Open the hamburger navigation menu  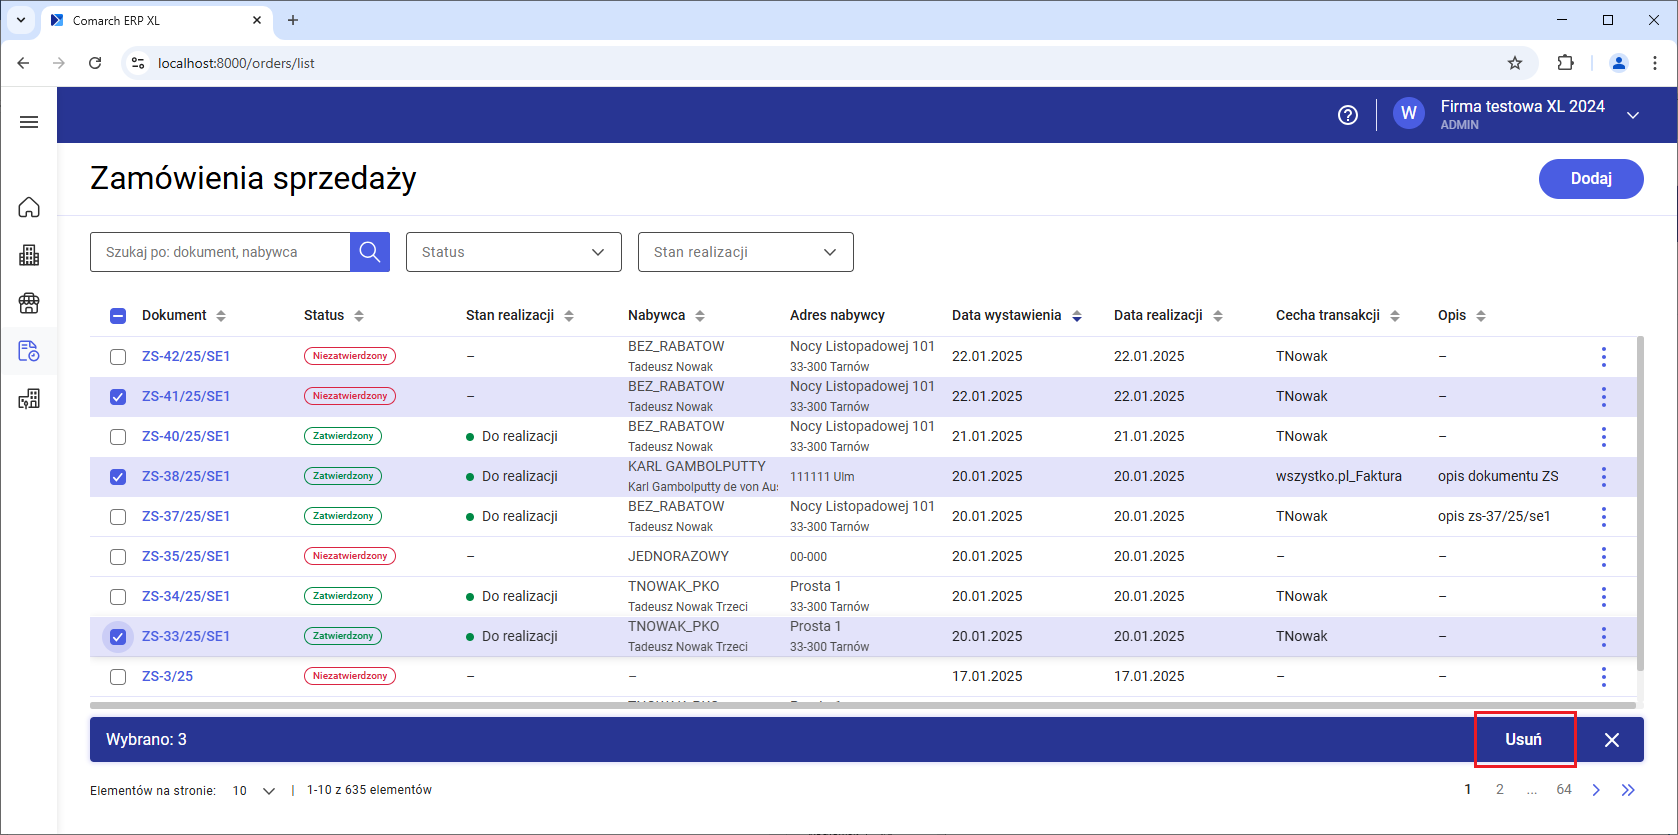(x=29, y=122)
